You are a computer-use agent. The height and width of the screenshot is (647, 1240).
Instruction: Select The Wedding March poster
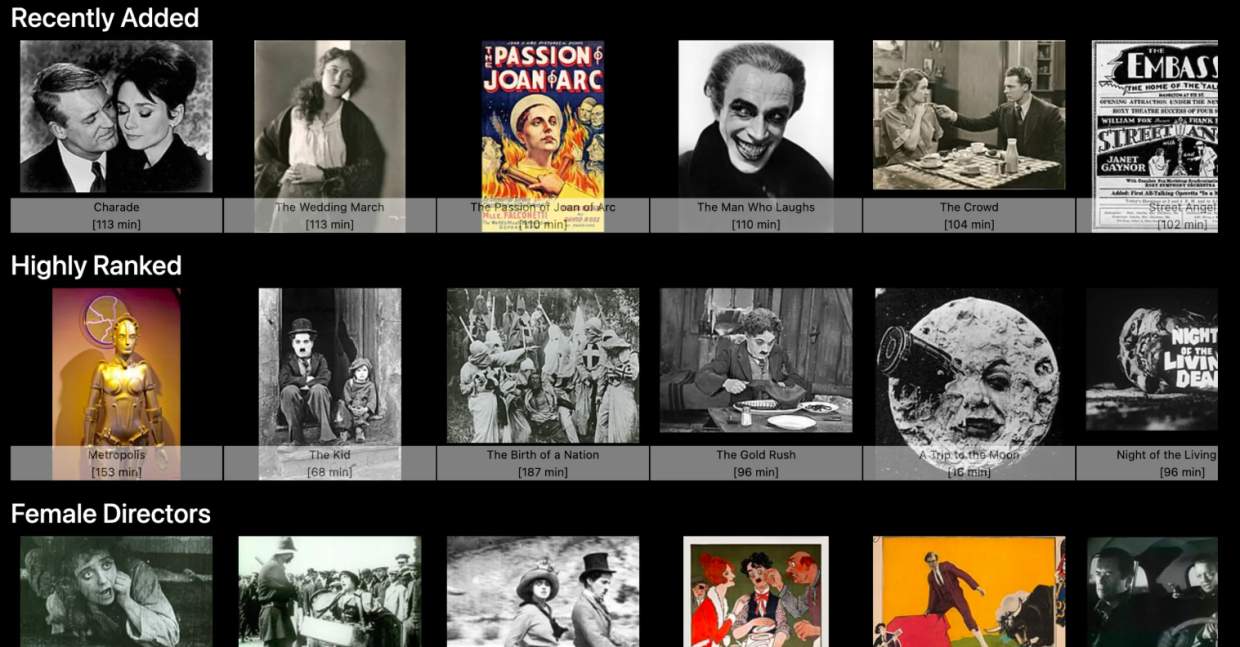click(x=330, y=115)
